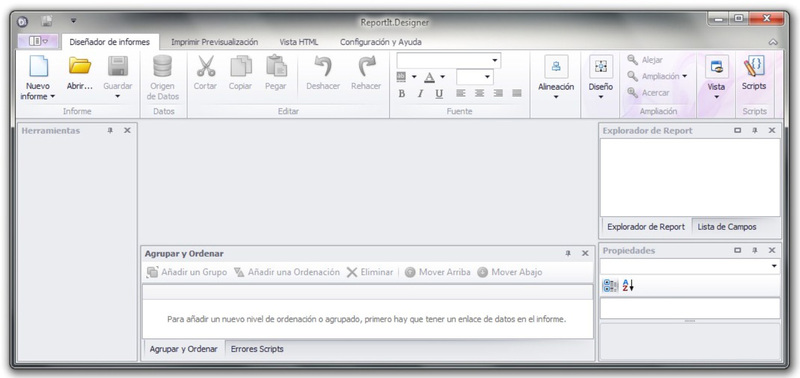
Task: Open the Configuración y Ayuda tab
Action: tap(381, 42)
